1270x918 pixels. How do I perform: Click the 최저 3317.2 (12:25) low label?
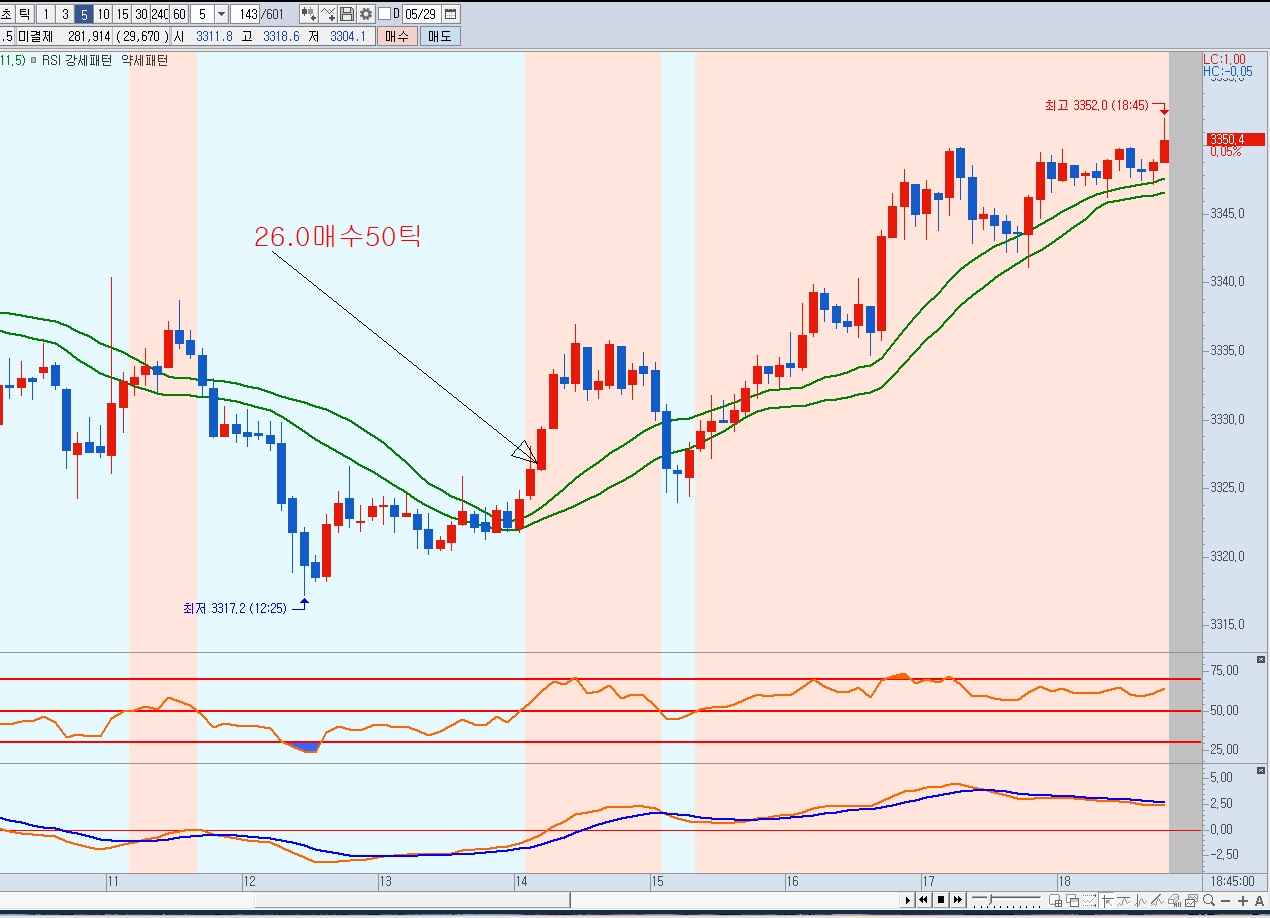tap(234, 607)
